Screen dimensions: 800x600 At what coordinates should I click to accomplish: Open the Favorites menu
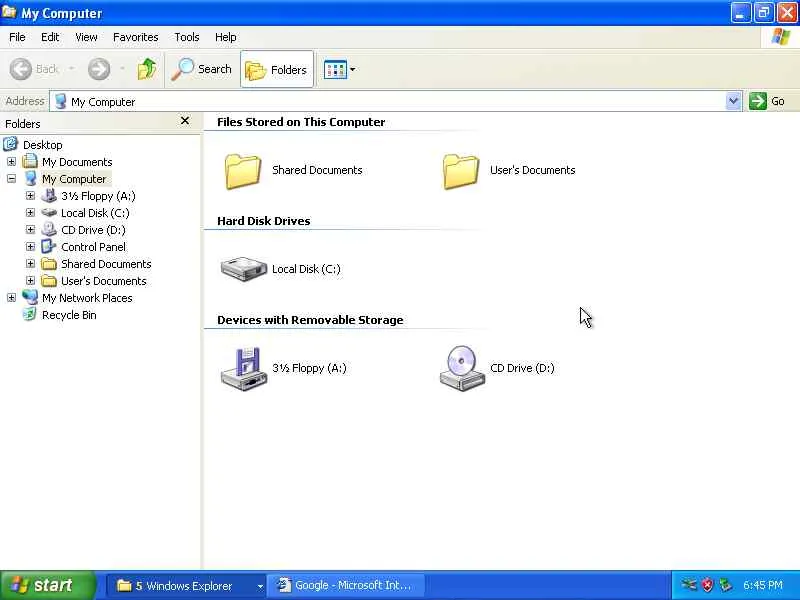(136, 37)
